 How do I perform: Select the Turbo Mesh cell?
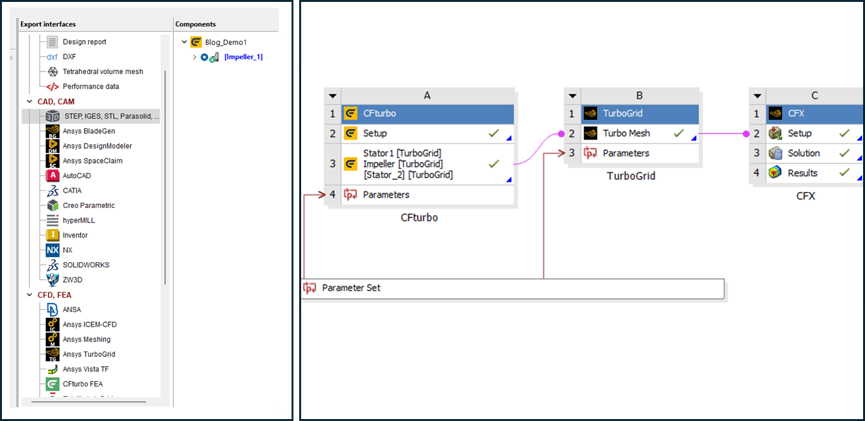640,133
